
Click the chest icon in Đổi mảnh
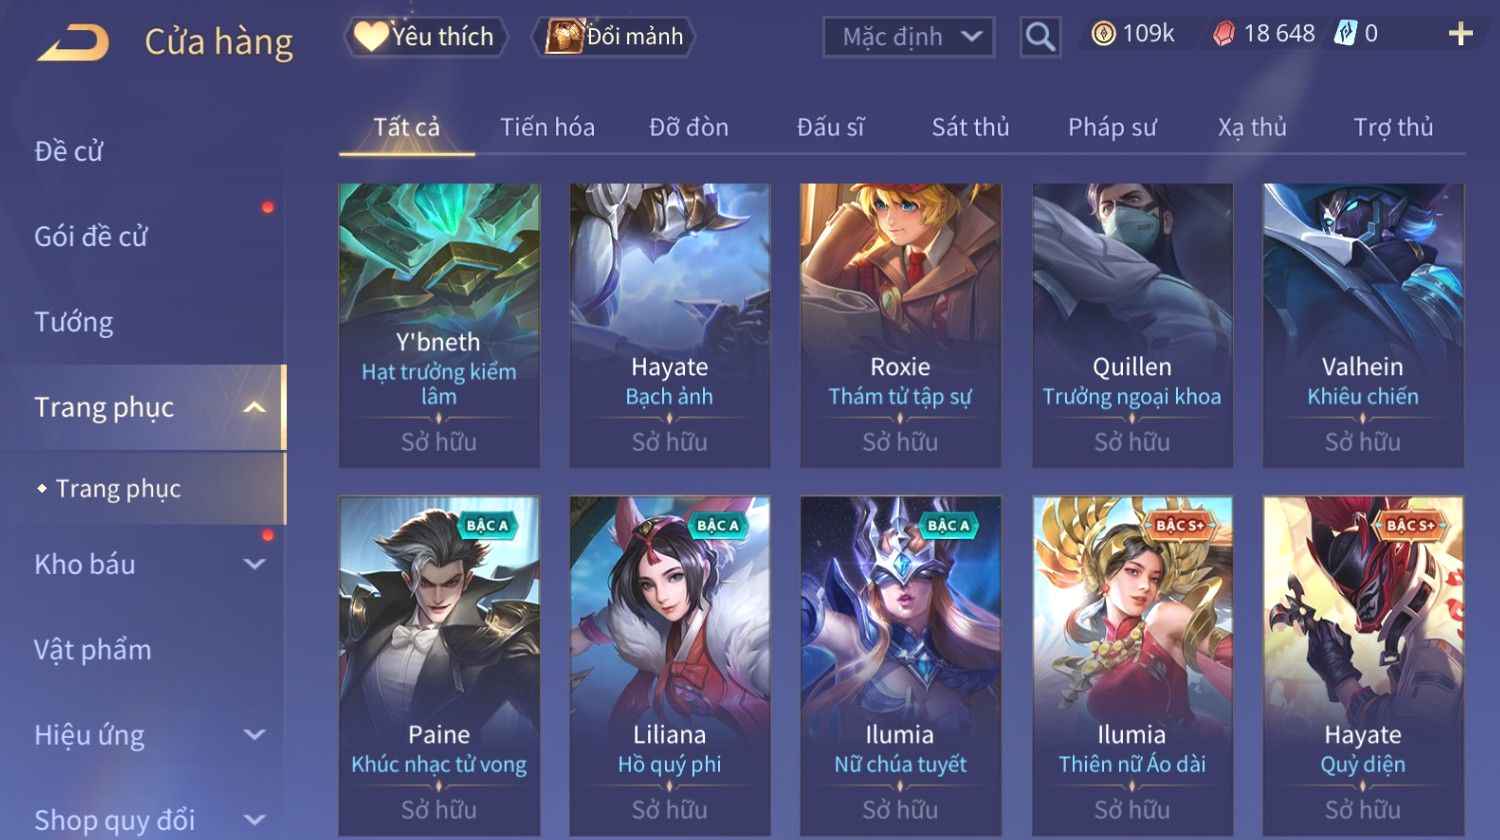[564, 36]
